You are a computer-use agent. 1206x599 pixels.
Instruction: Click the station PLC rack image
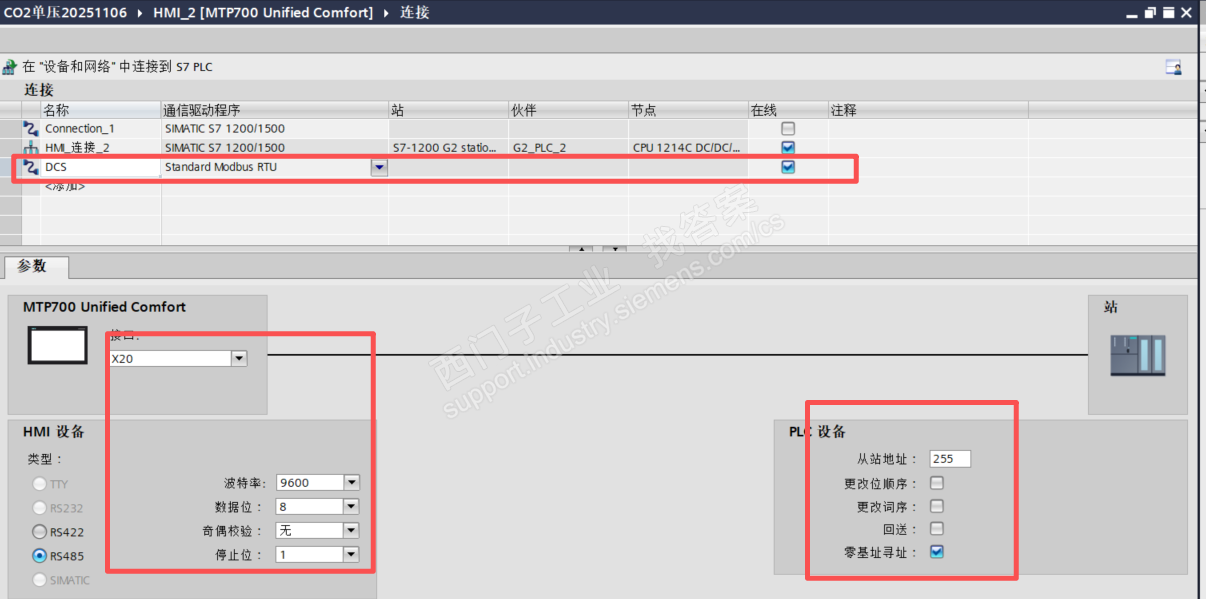click(x=1138, y=356)
